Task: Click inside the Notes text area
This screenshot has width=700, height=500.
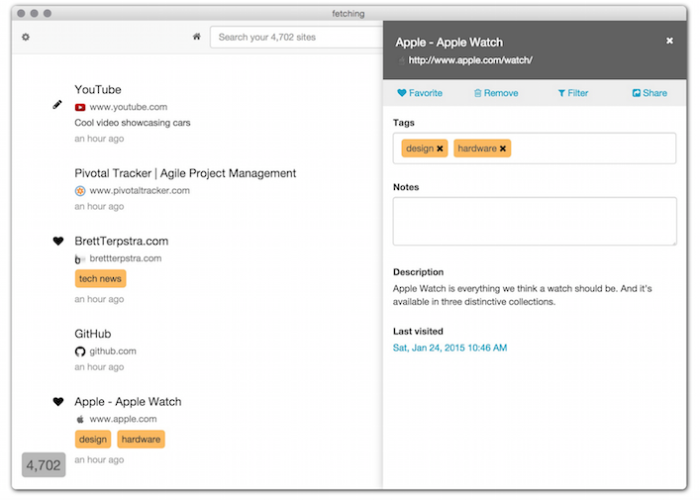Action: [535, 221]
